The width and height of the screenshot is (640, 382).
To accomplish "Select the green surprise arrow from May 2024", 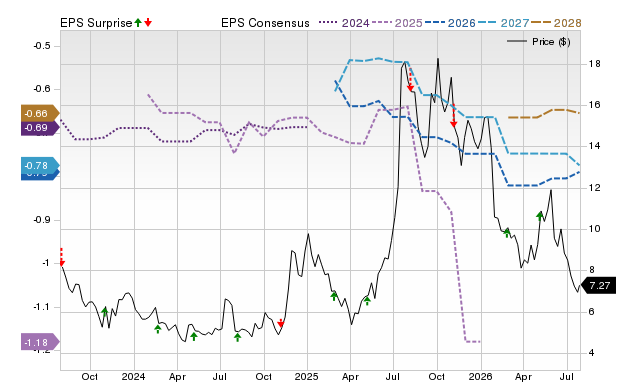I will [194, 336].
